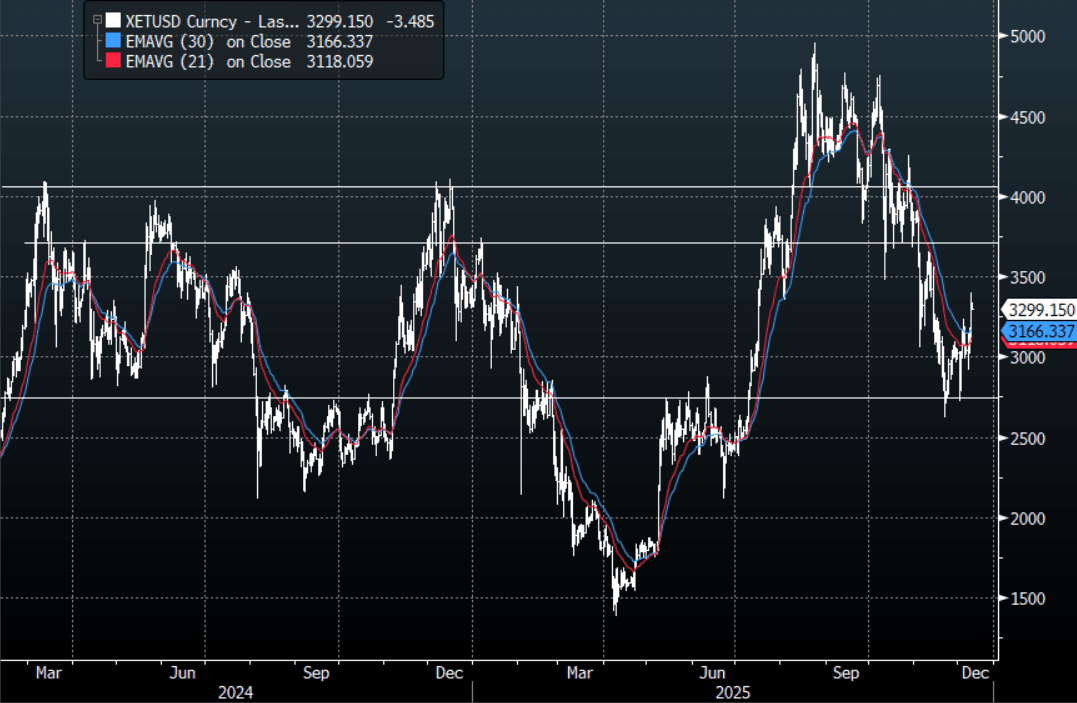Click the 5000 label on the price axis
The height and width of the screenshot is (703, 1077).
[x=1028, y=37]
